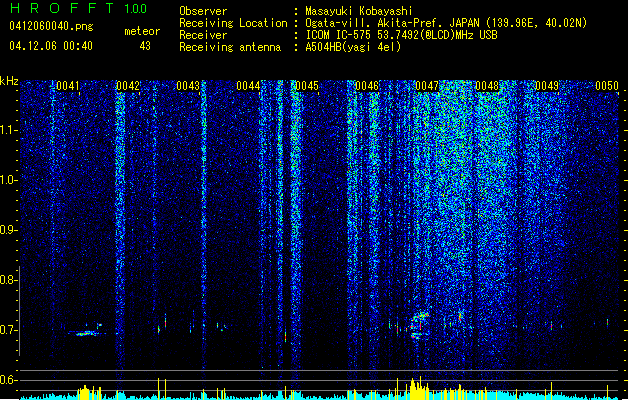629x400 pixels.
Task: Click the 0.6 kHz frequency axis tick
Action: pos(9,380)
